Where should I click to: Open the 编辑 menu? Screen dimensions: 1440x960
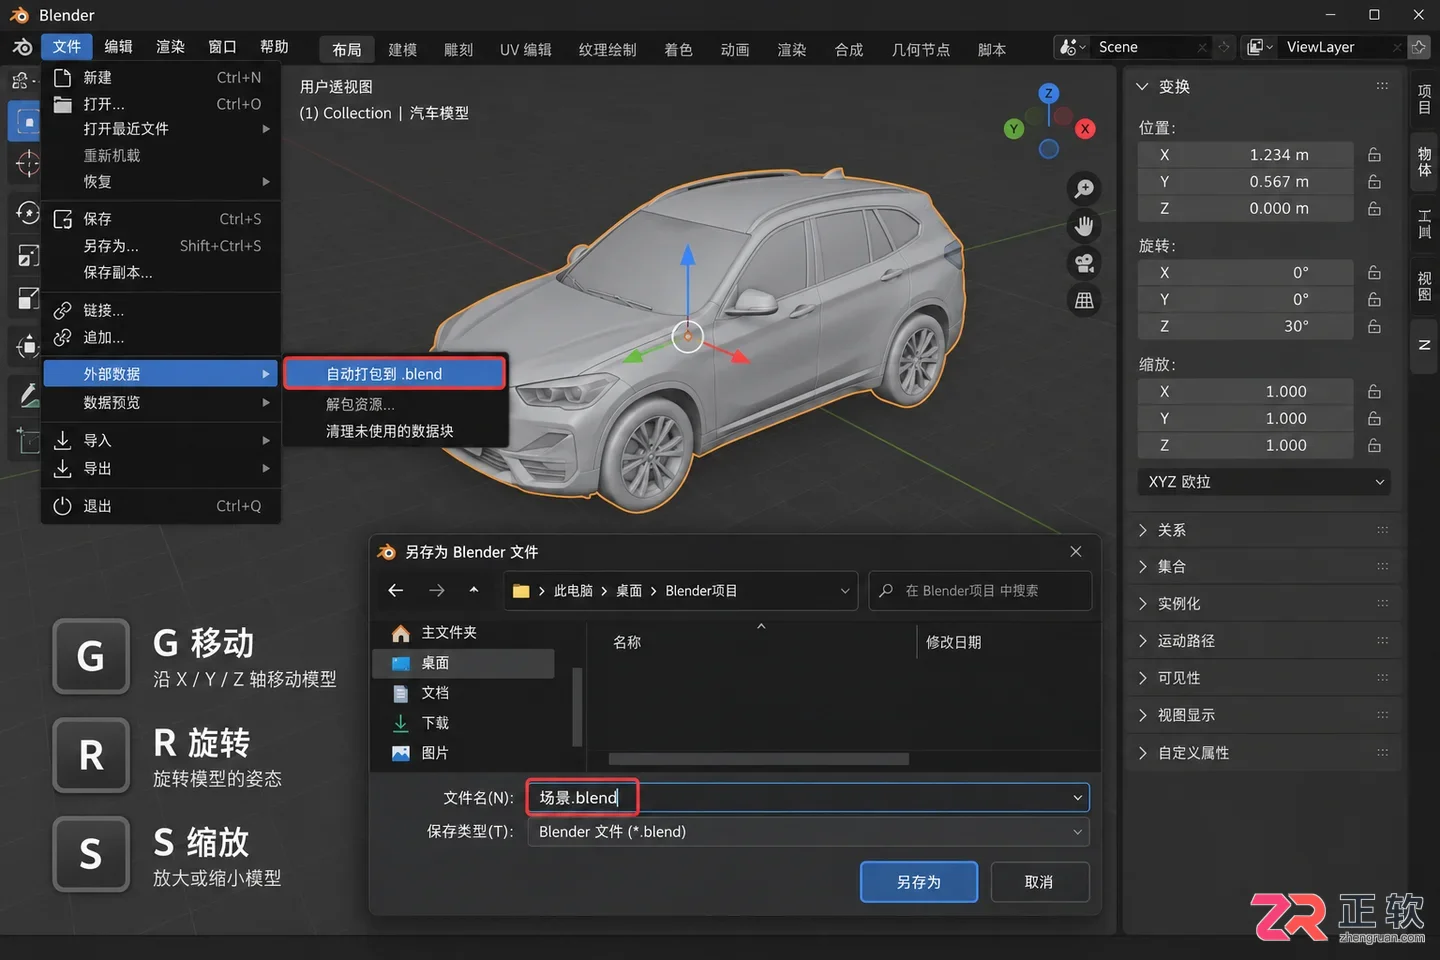(118, 47)
